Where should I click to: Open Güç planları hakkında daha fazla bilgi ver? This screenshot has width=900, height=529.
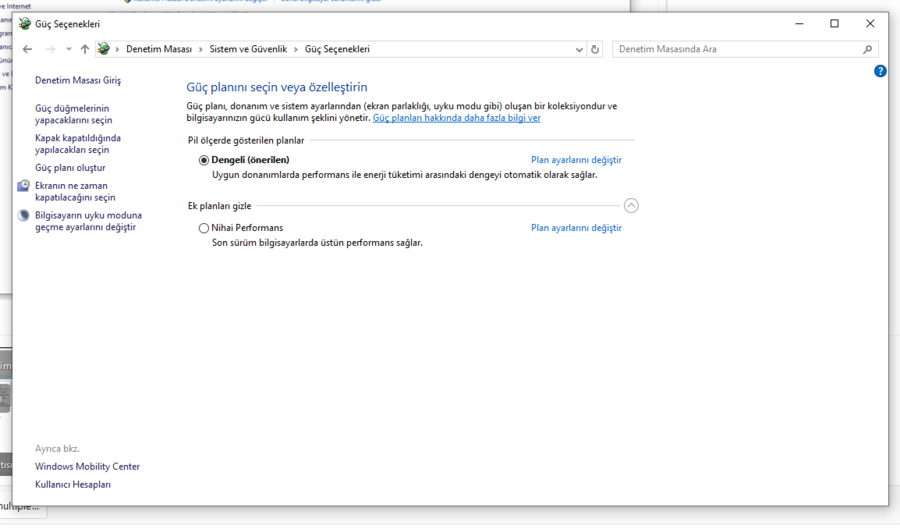(x=456, y=118)
